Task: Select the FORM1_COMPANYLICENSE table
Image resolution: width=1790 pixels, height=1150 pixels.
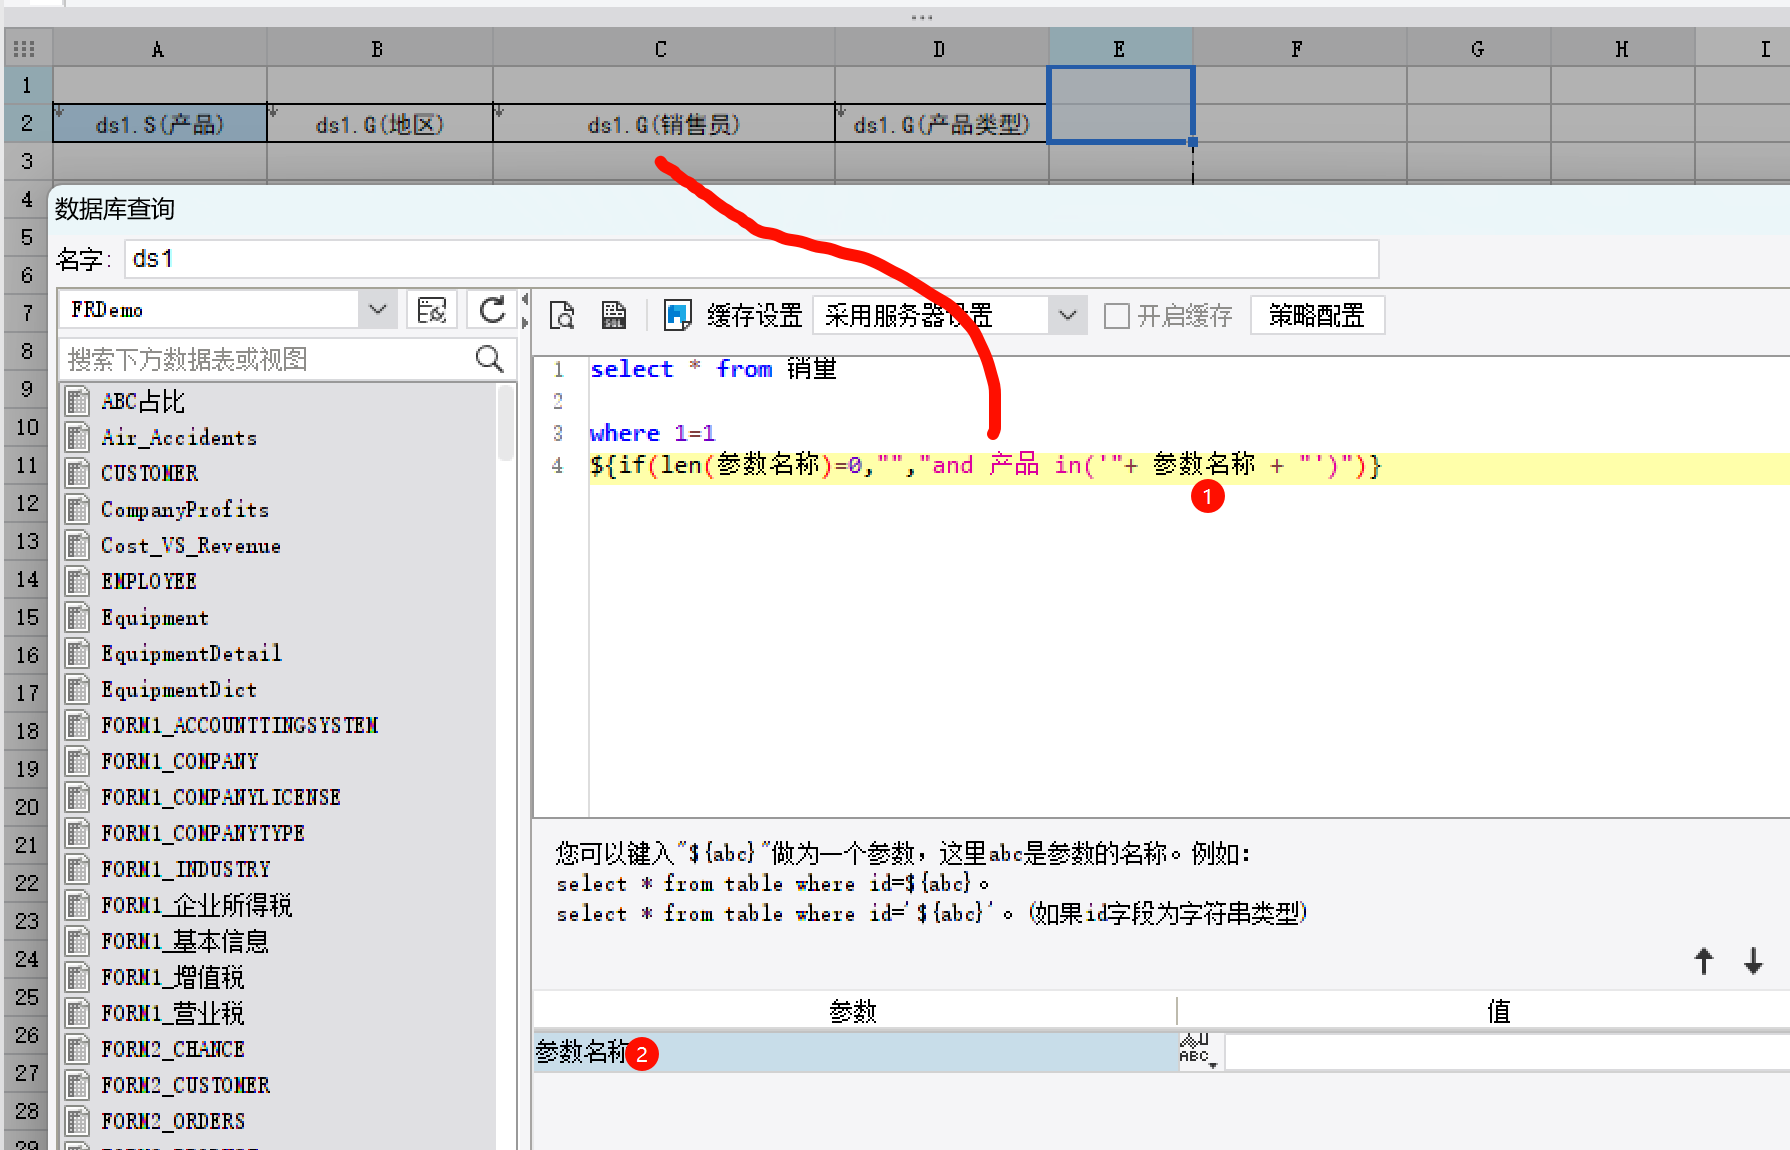Action: pos(221,797)
